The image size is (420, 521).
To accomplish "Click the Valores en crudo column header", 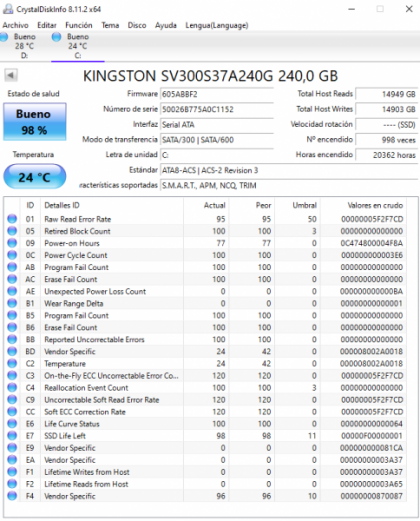I will 375,205.
